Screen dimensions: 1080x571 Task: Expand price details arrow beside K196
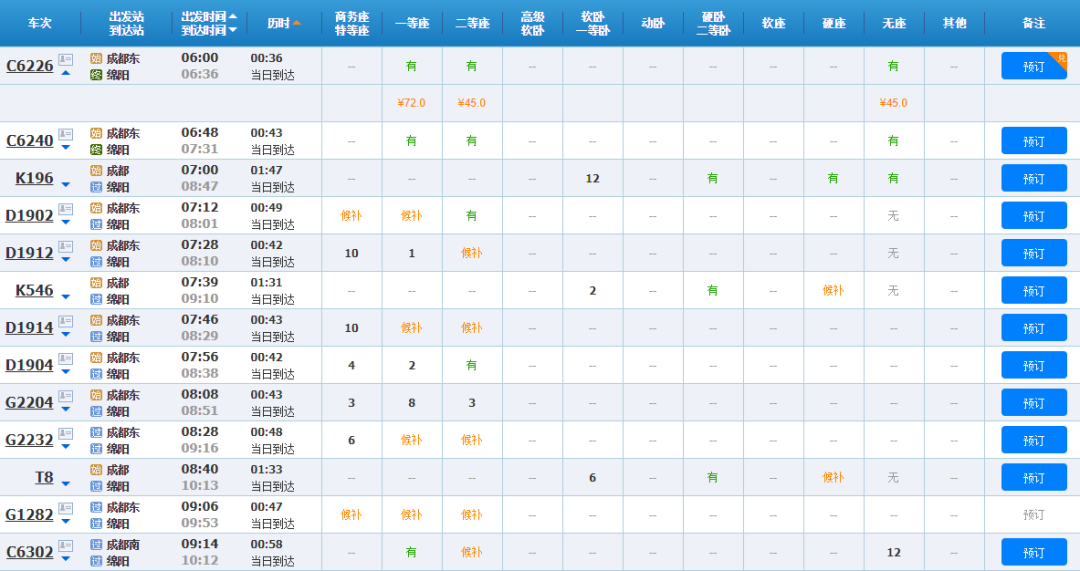(65, 185)
